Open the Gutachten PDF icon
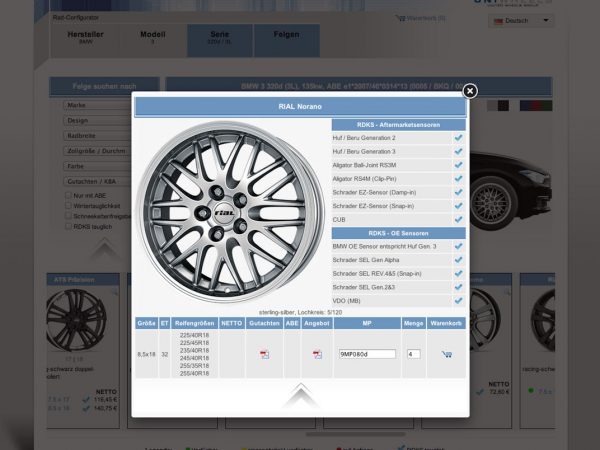Viewport: 600px width, 450px height. pyautogui.click(x=264, y=354)
